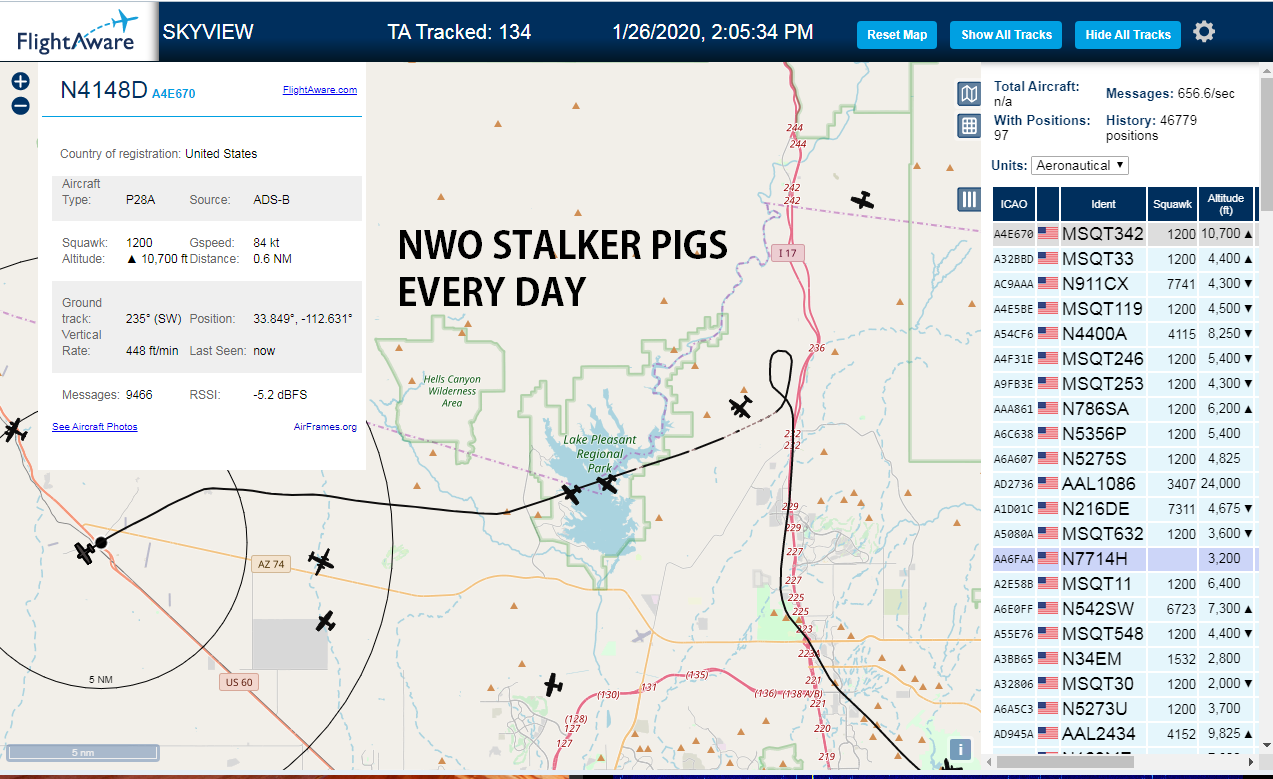Zoom in with the plus map button
The height and width of the screenshot is (779, 1273).
tap(20, 82)
